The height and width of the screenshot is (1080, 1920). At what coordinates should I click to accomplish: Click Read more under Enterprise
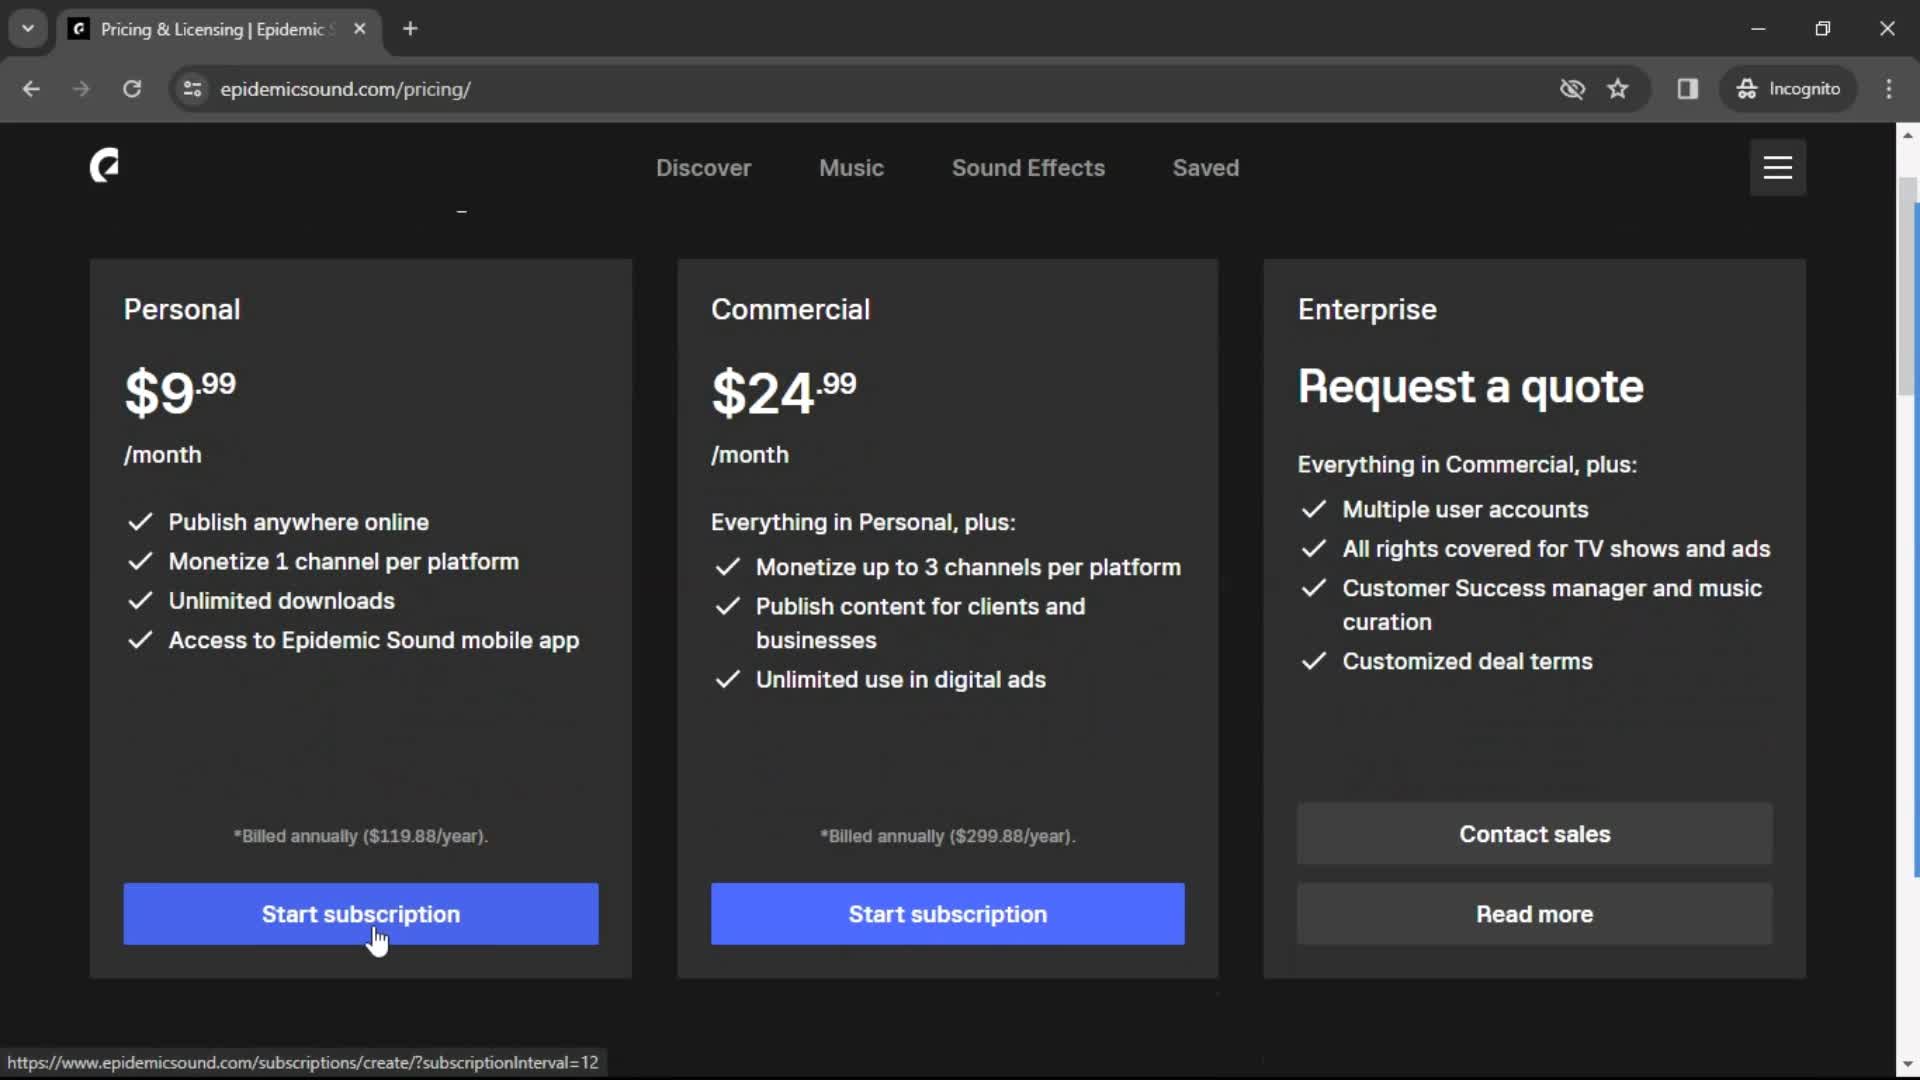pyautogui.click(x=1535, y=914)
